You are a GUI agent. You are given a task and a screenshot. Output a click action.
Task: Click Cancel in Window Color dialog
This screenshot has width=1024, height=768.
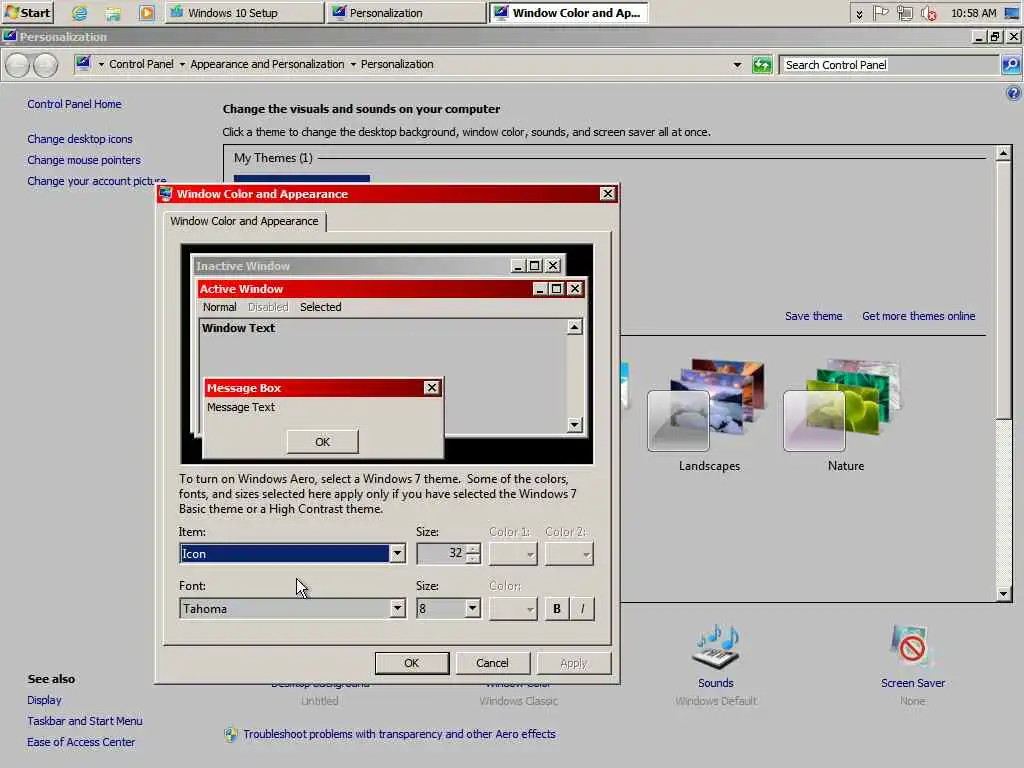point(492,663)
